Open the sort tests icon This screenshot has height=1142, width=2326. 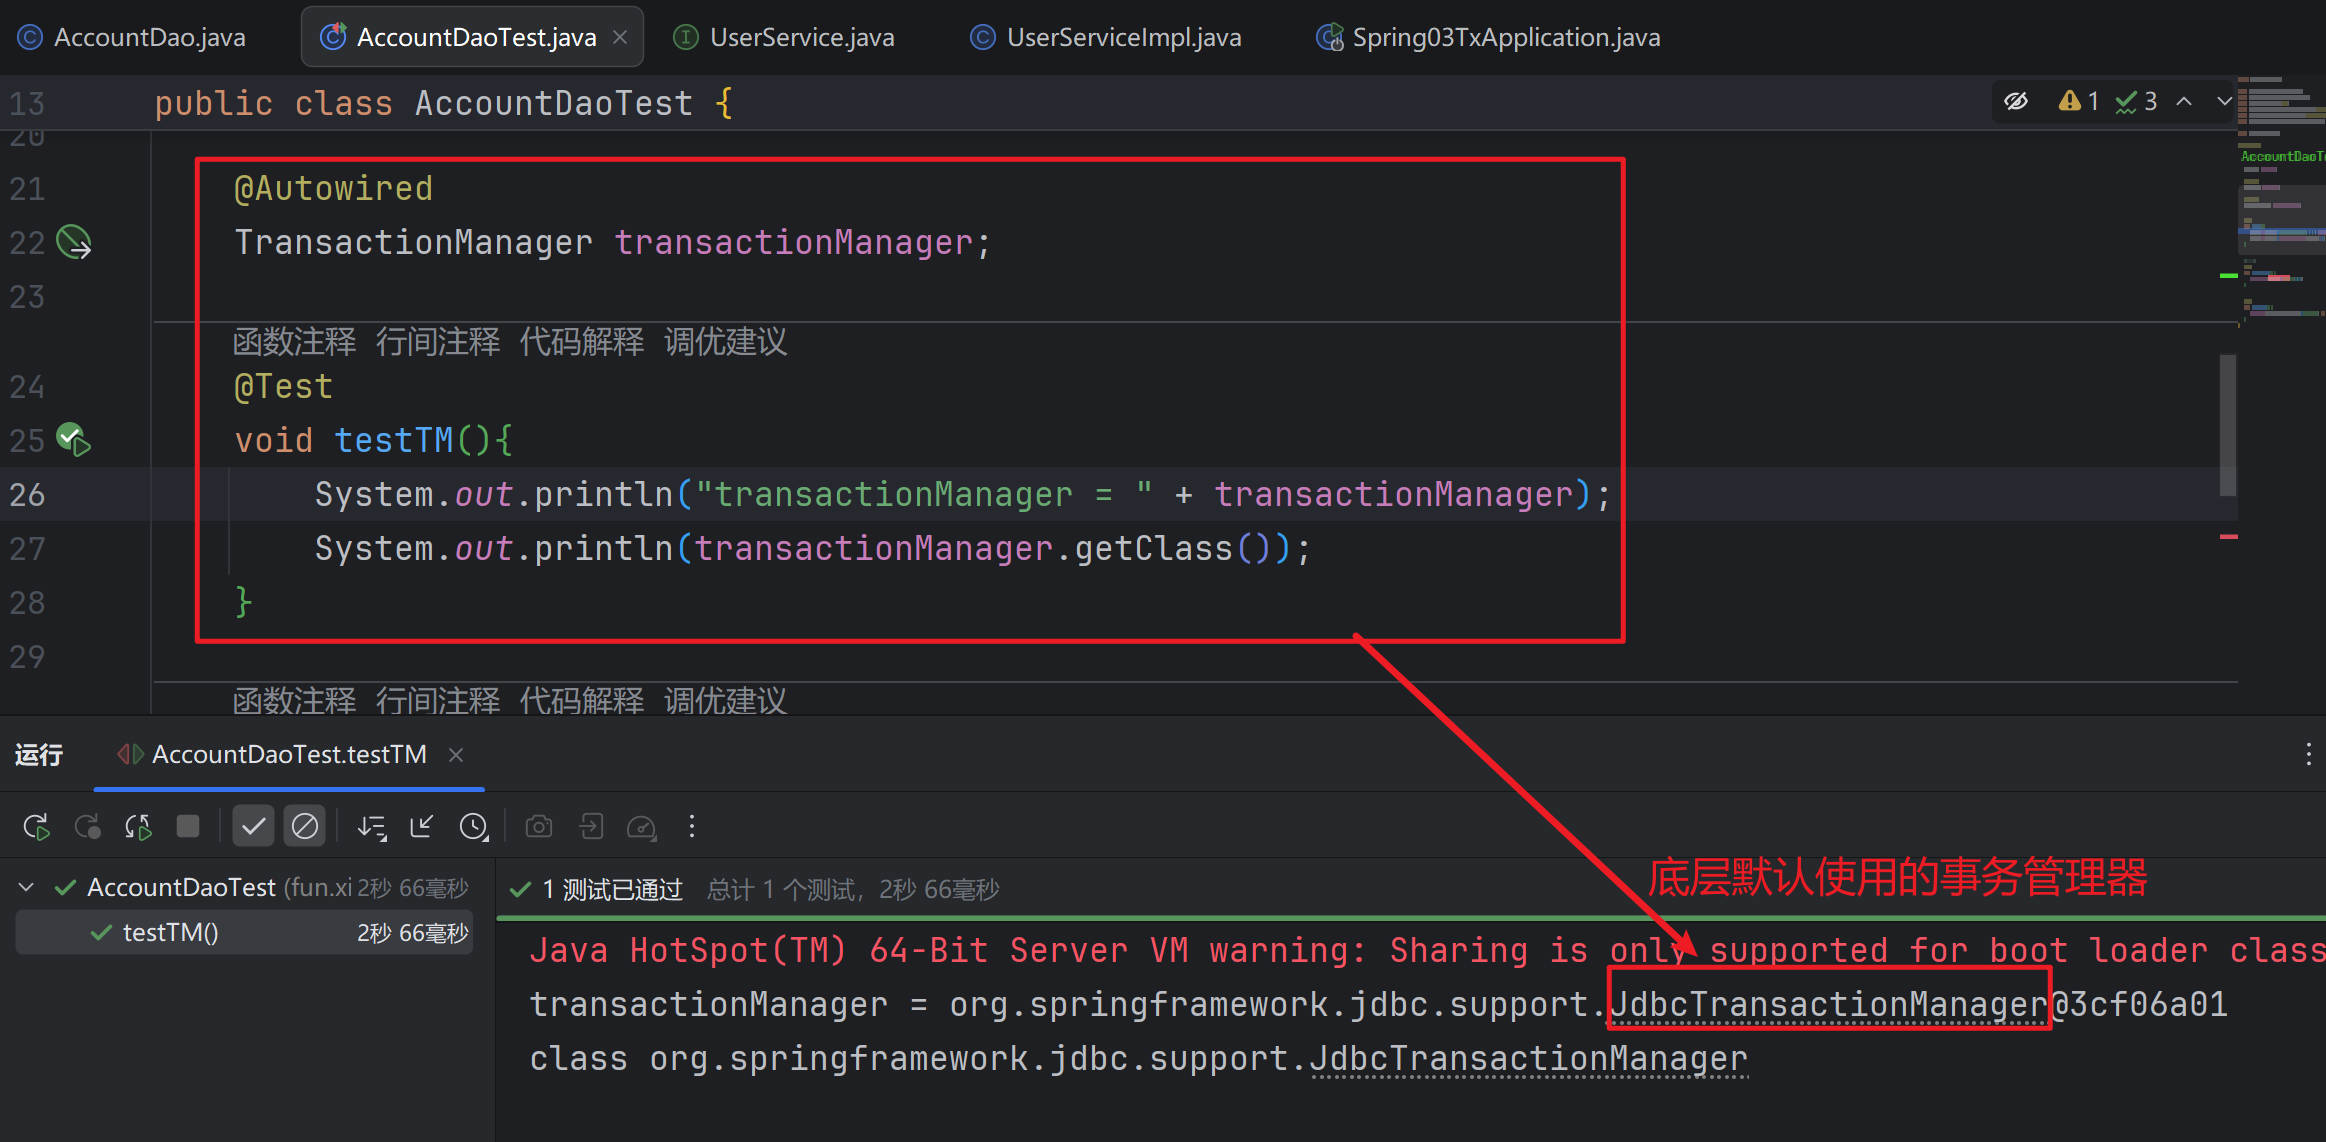[x=372, y=826]
